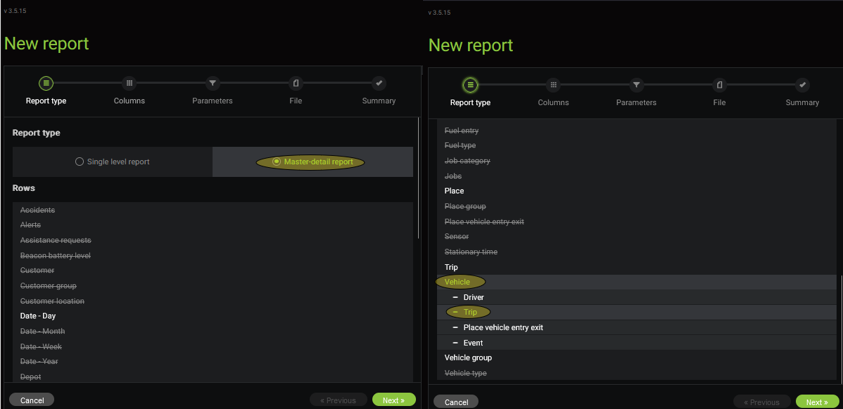Click the Columns step icon in left wizard
This screenshot has height=409, width=843.
(x=129, y=84)
